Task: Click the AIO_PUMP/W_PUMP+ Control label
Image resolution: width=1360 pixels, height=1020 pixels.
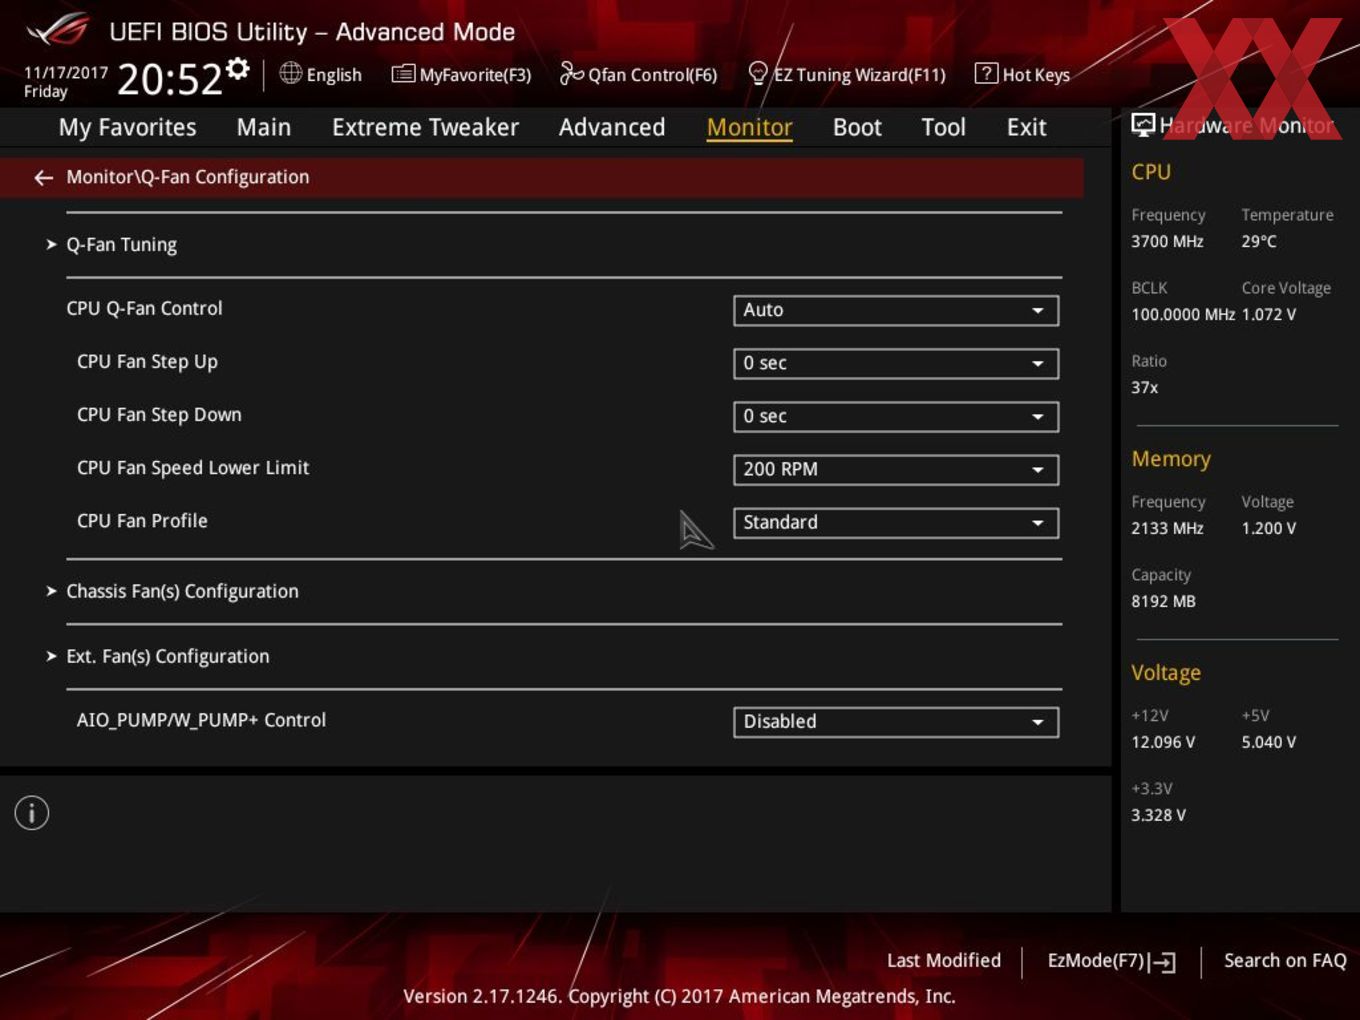Action: tap(201, 720)
